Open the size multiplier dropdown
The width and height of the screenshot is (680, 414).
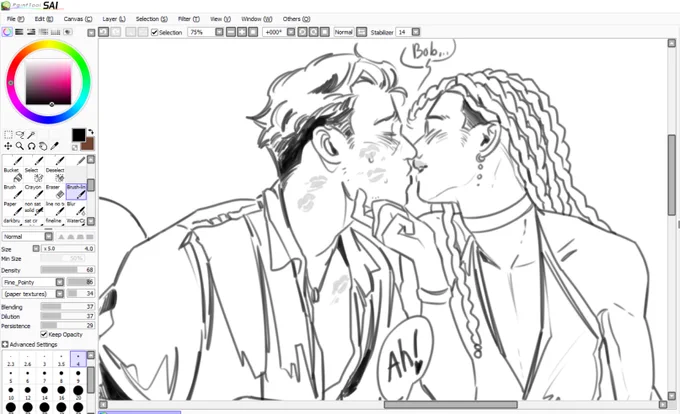36,249
